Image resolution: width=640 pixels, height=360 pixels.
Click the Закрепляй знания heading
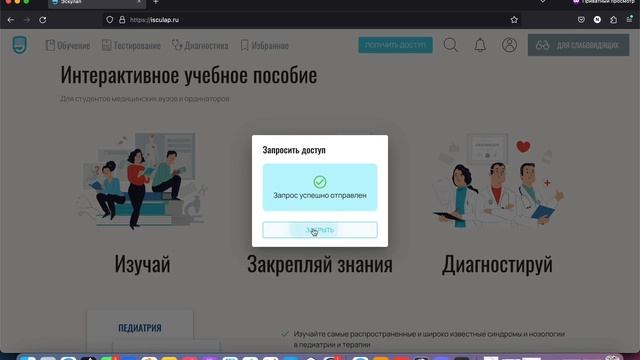(x=320, y=264)
